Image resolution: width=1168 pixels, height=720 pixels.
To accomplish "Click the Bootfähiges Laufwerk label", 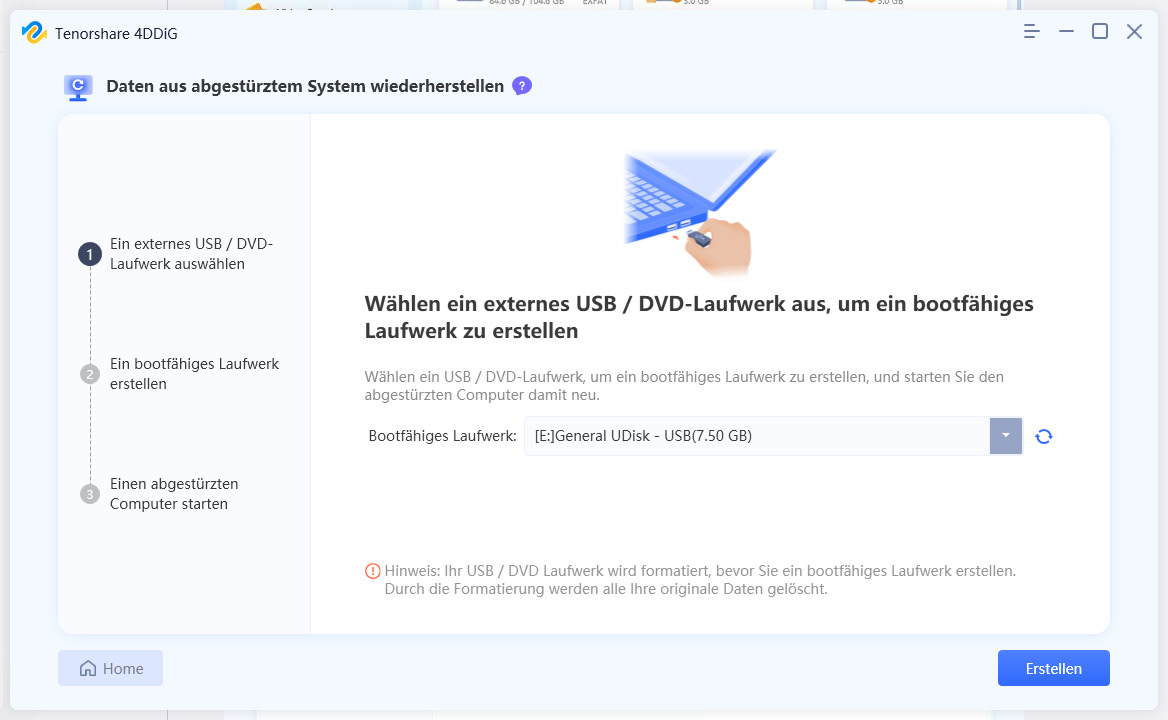I will pos(443,436).
